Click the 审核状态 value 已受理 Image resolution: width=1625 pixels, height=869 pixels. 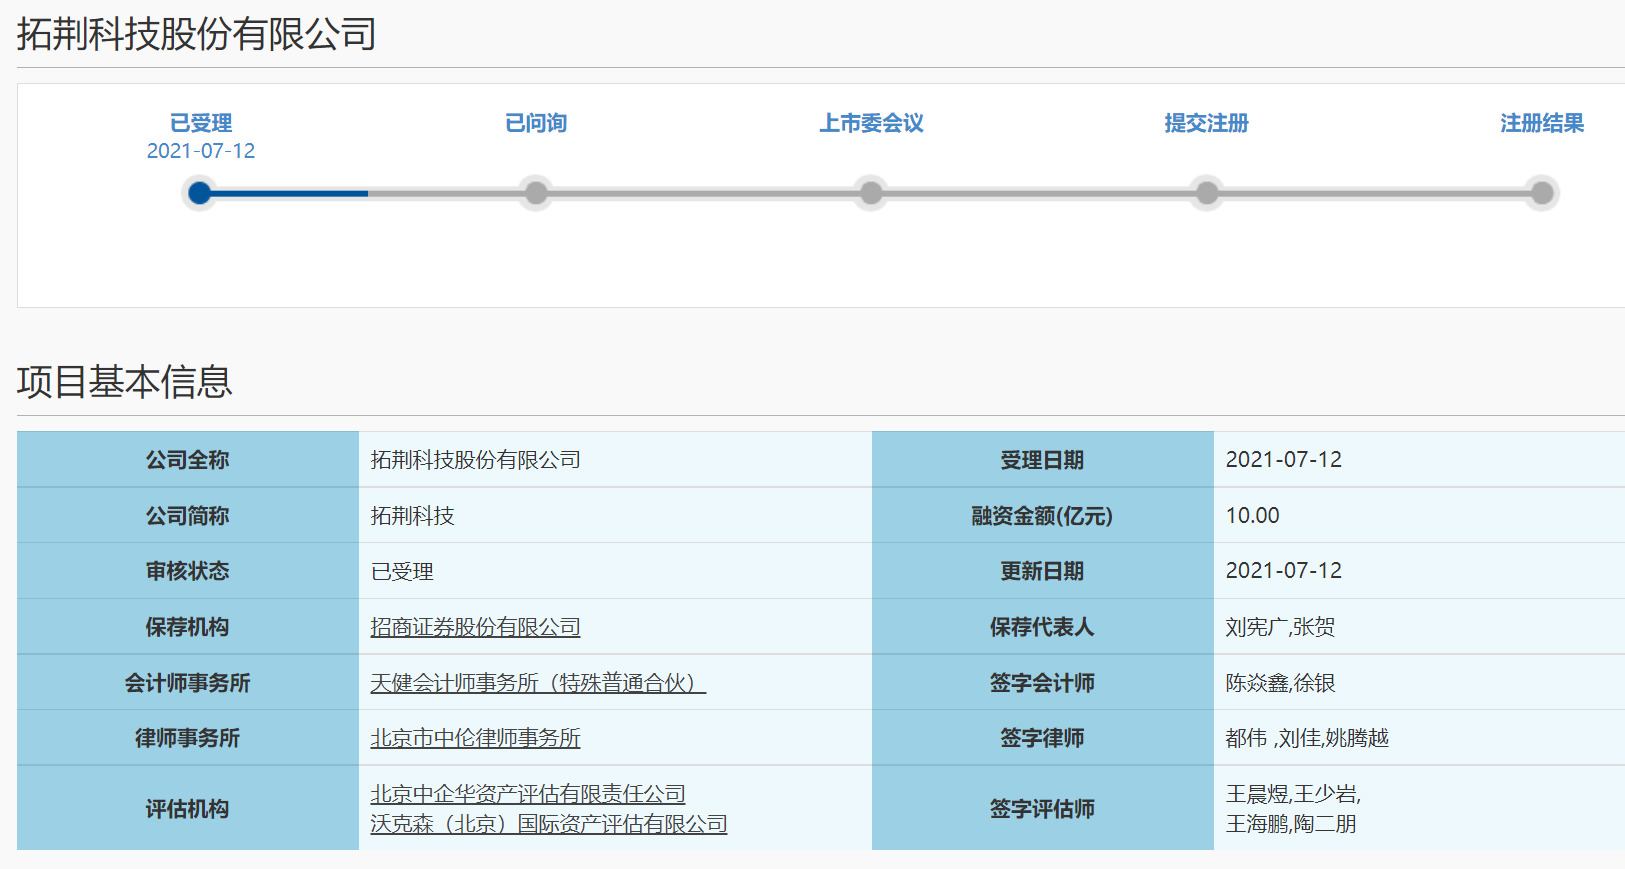pyautogui.click(x=402, y=572)
